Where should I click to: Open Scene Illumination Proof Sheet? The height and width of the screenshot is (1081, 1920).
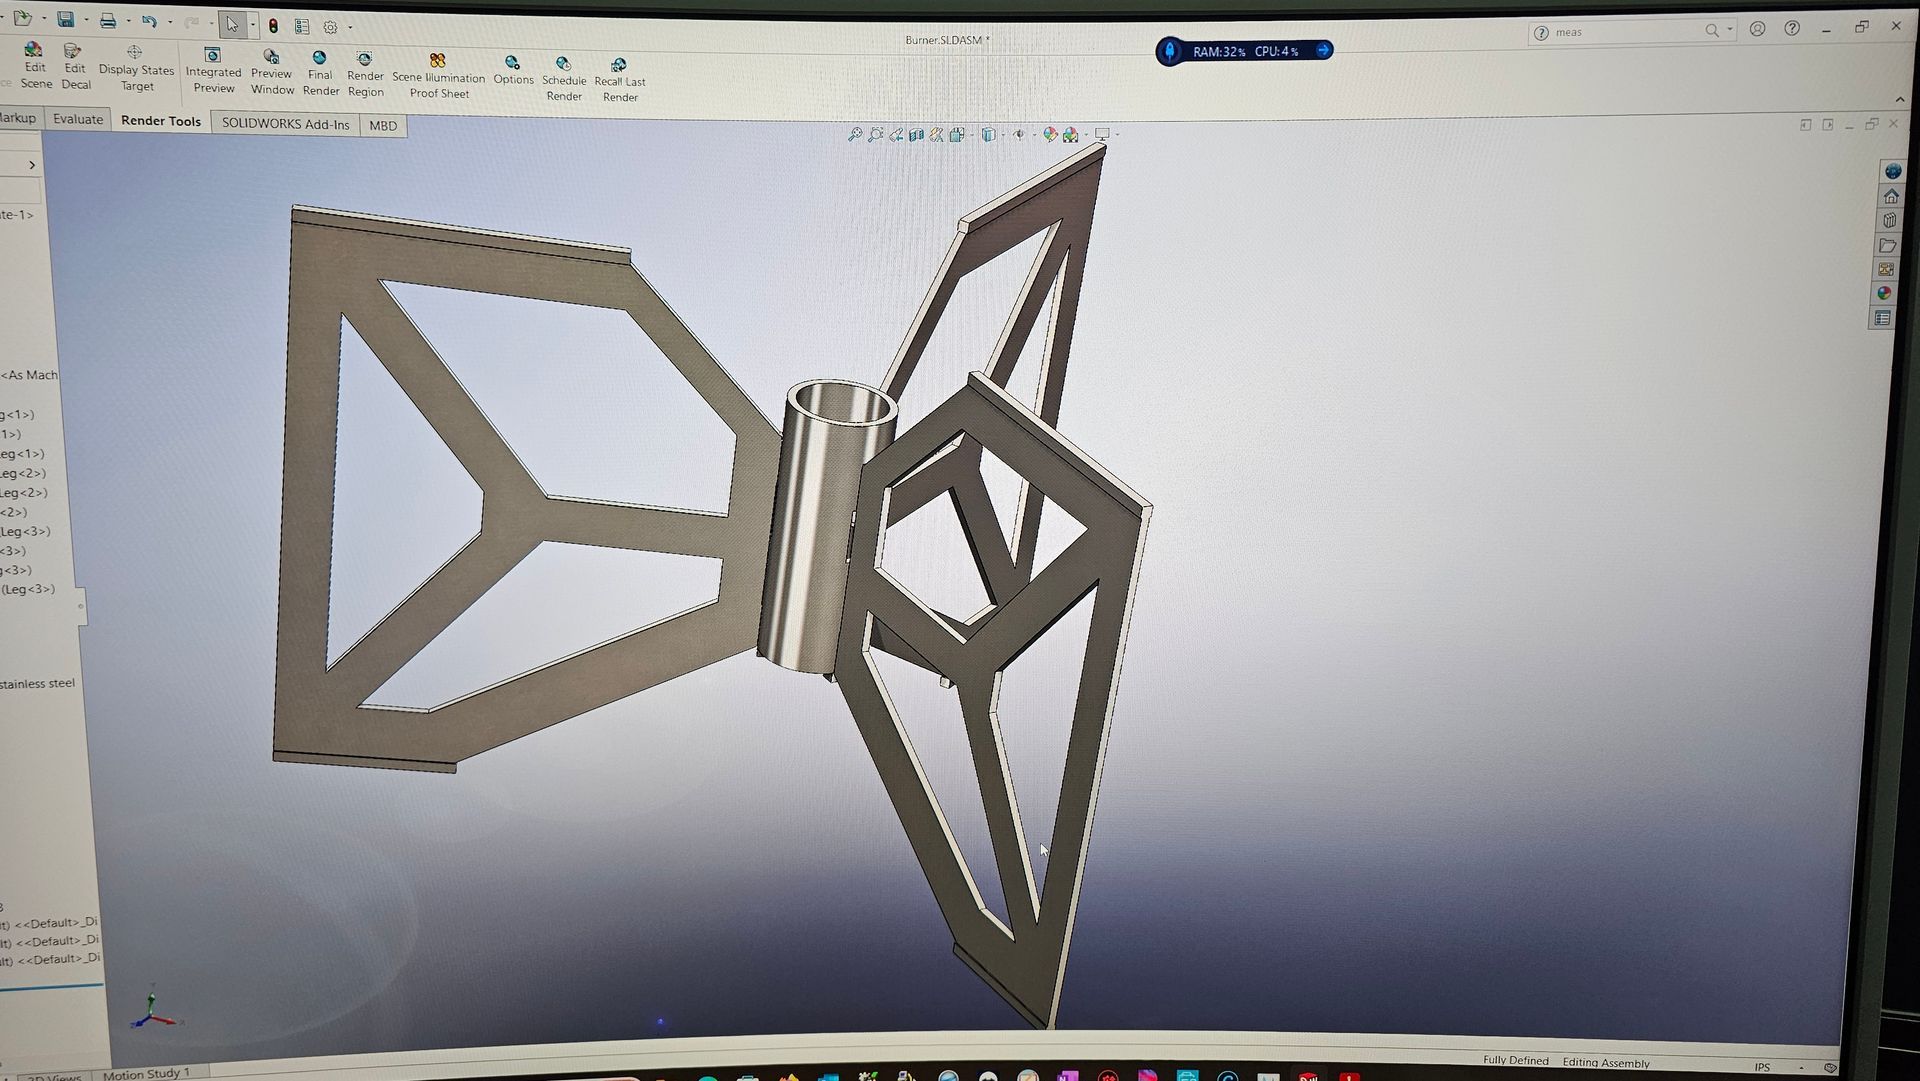[x=438, y=76]
